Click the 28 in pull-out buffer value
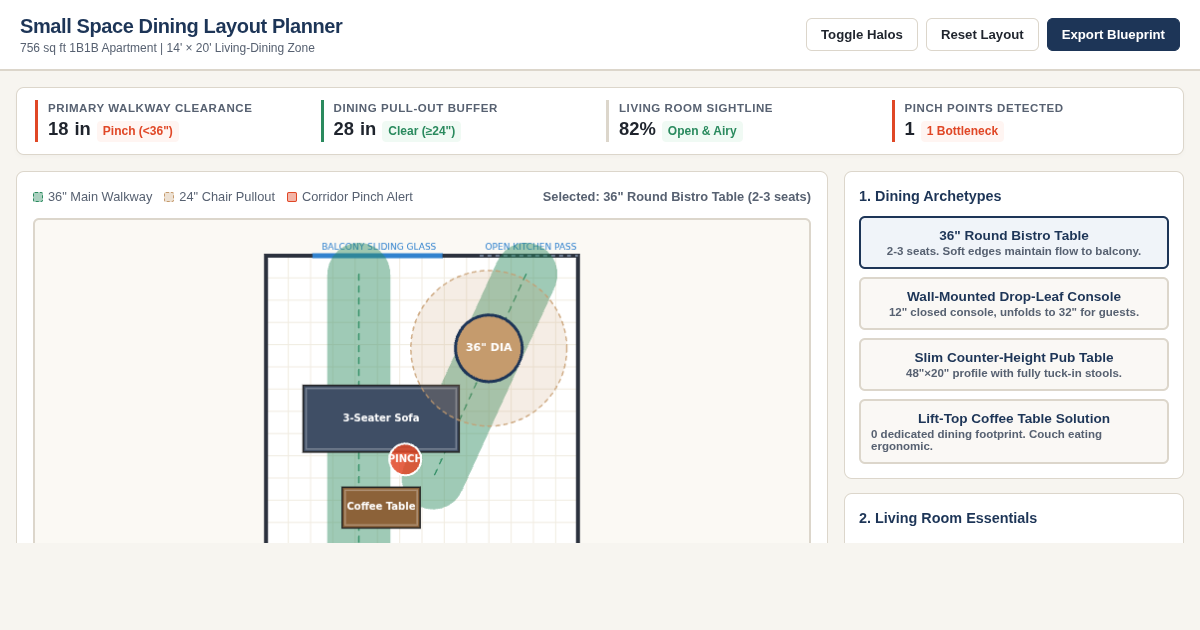 coord(355,129)
